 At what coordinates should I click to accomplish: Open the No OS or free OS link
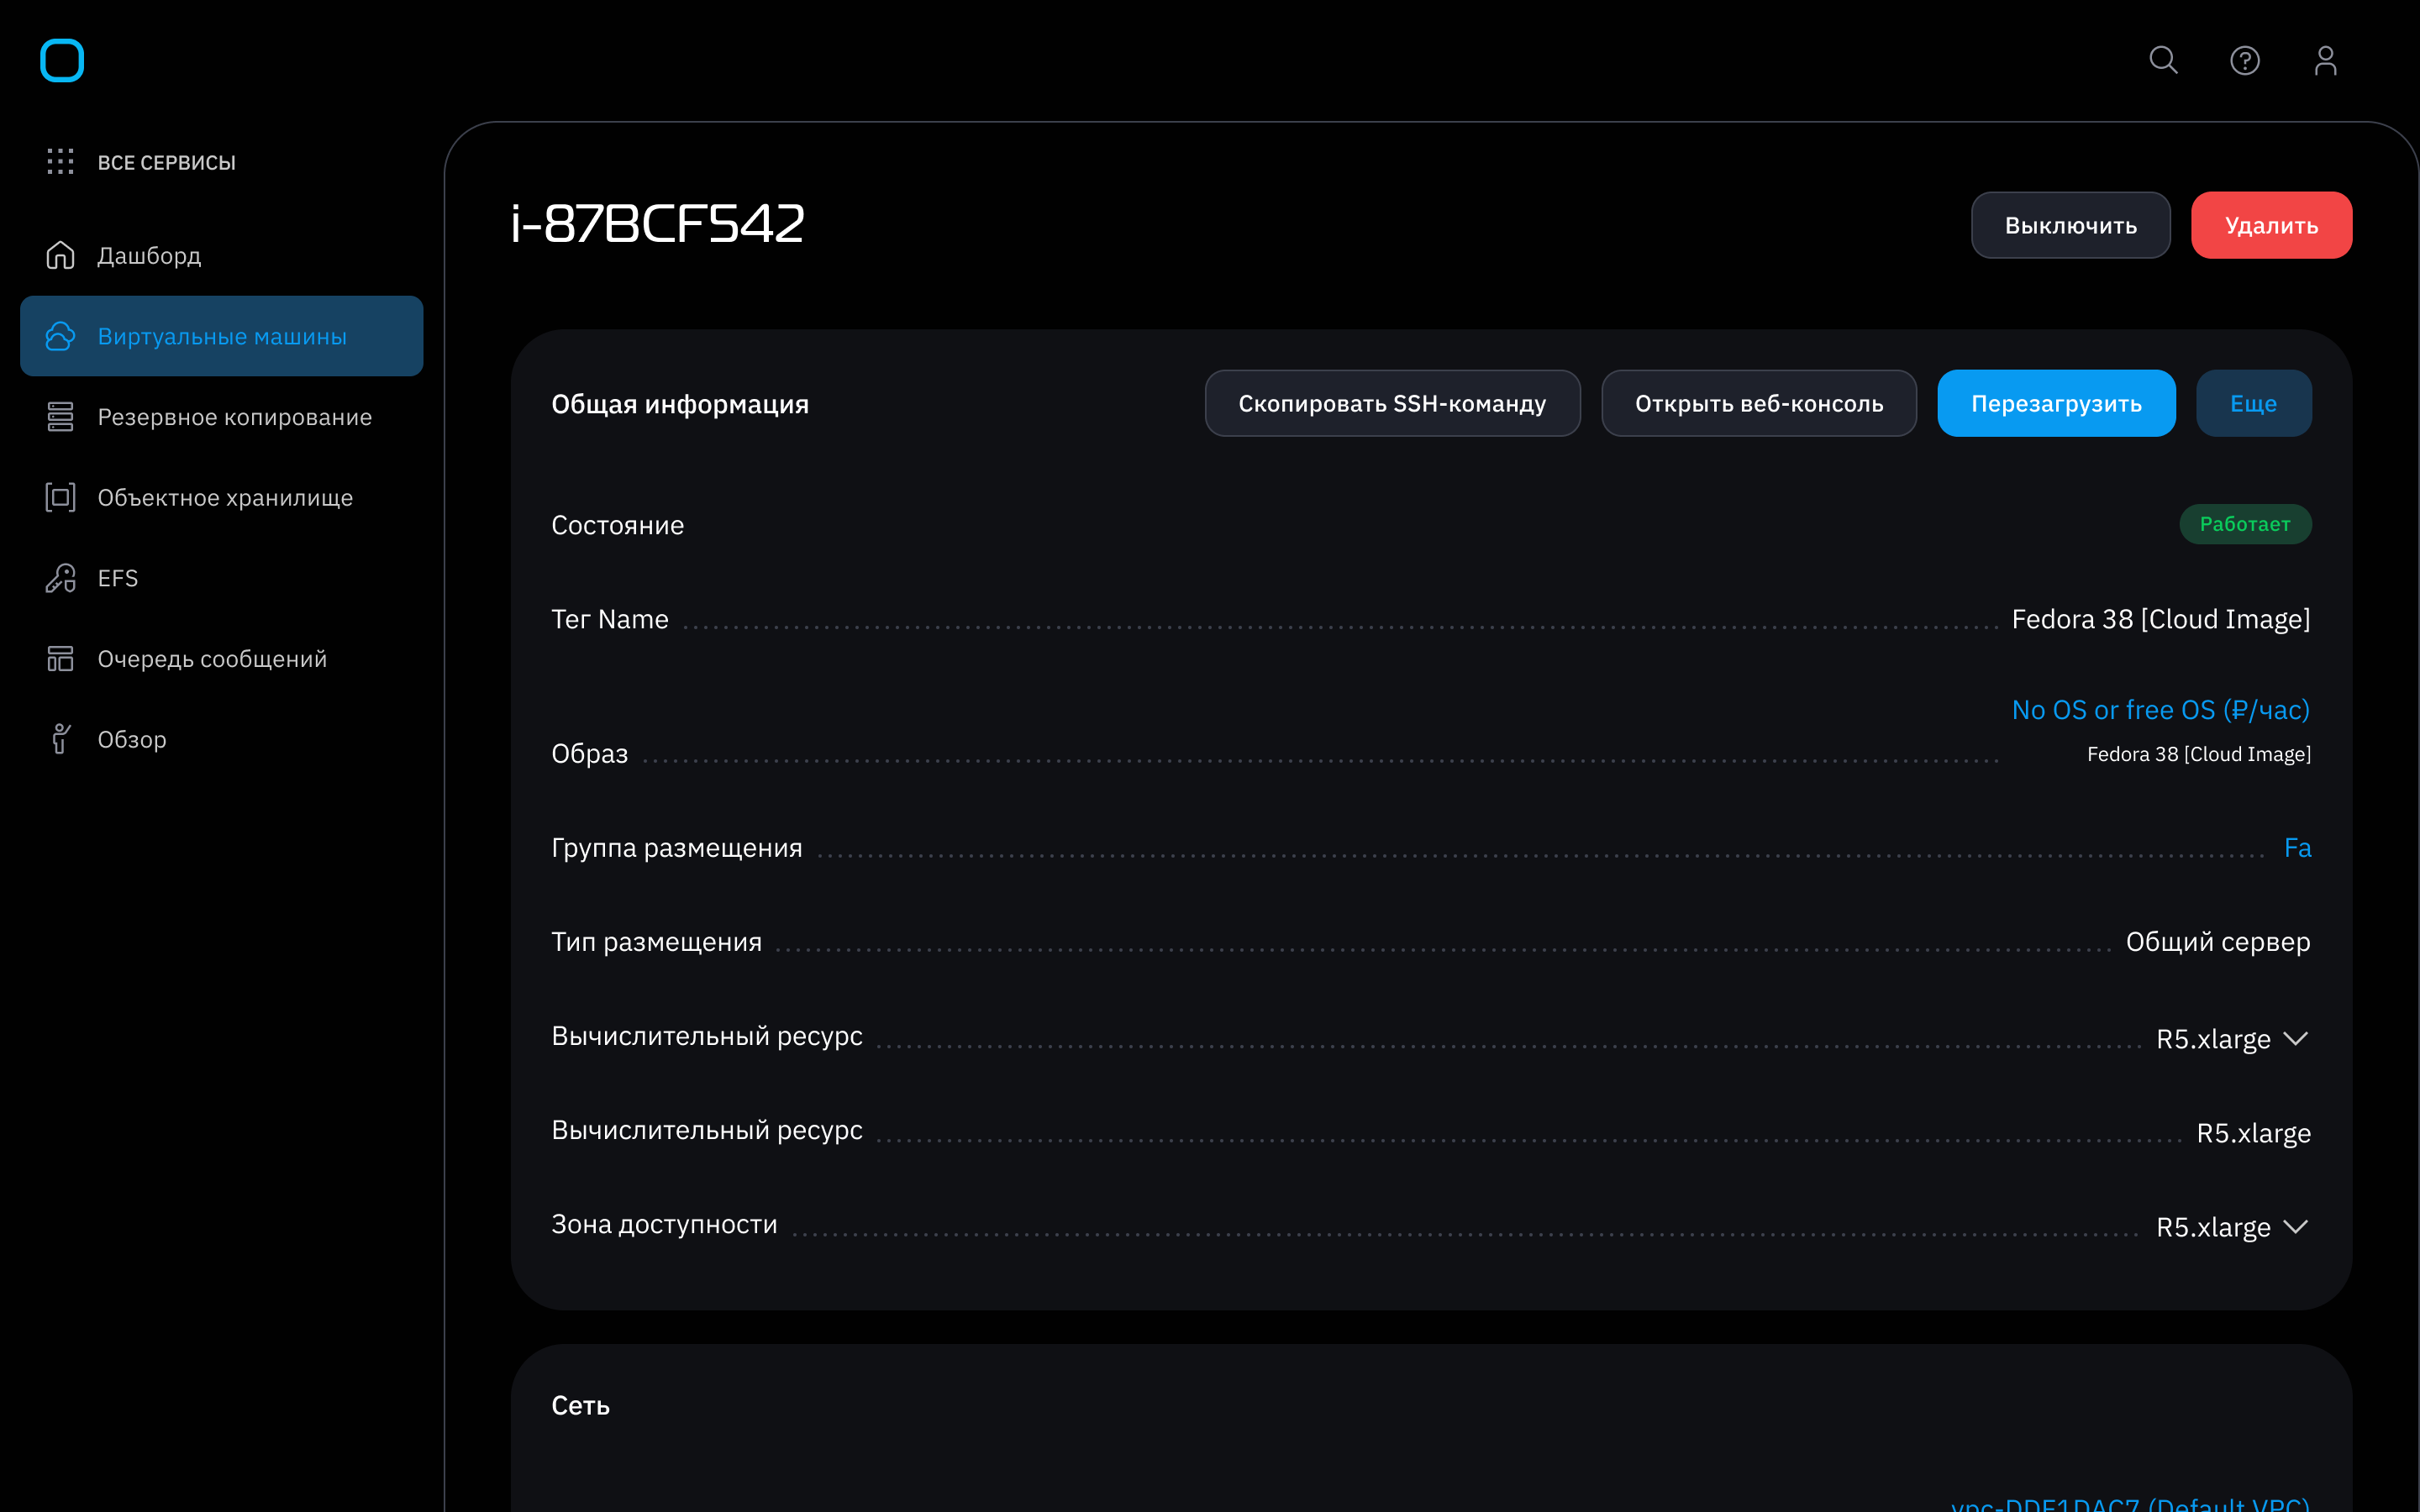click(2160, 710)
